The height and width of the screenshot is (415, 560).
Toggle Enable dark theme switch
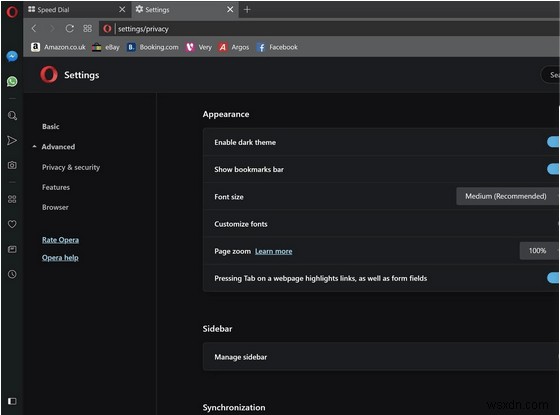point(553,142)
